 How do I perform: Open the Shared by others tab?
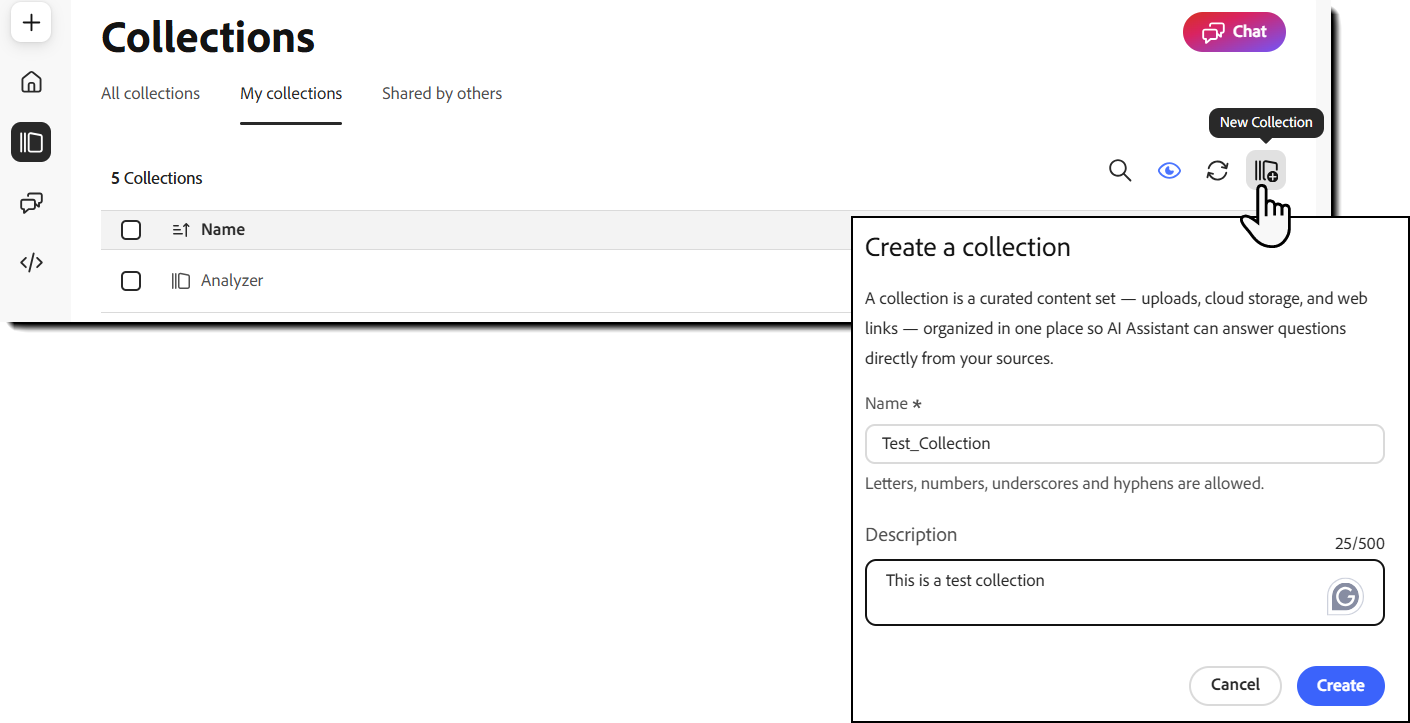pyautogui.click(x=442, y=93)
